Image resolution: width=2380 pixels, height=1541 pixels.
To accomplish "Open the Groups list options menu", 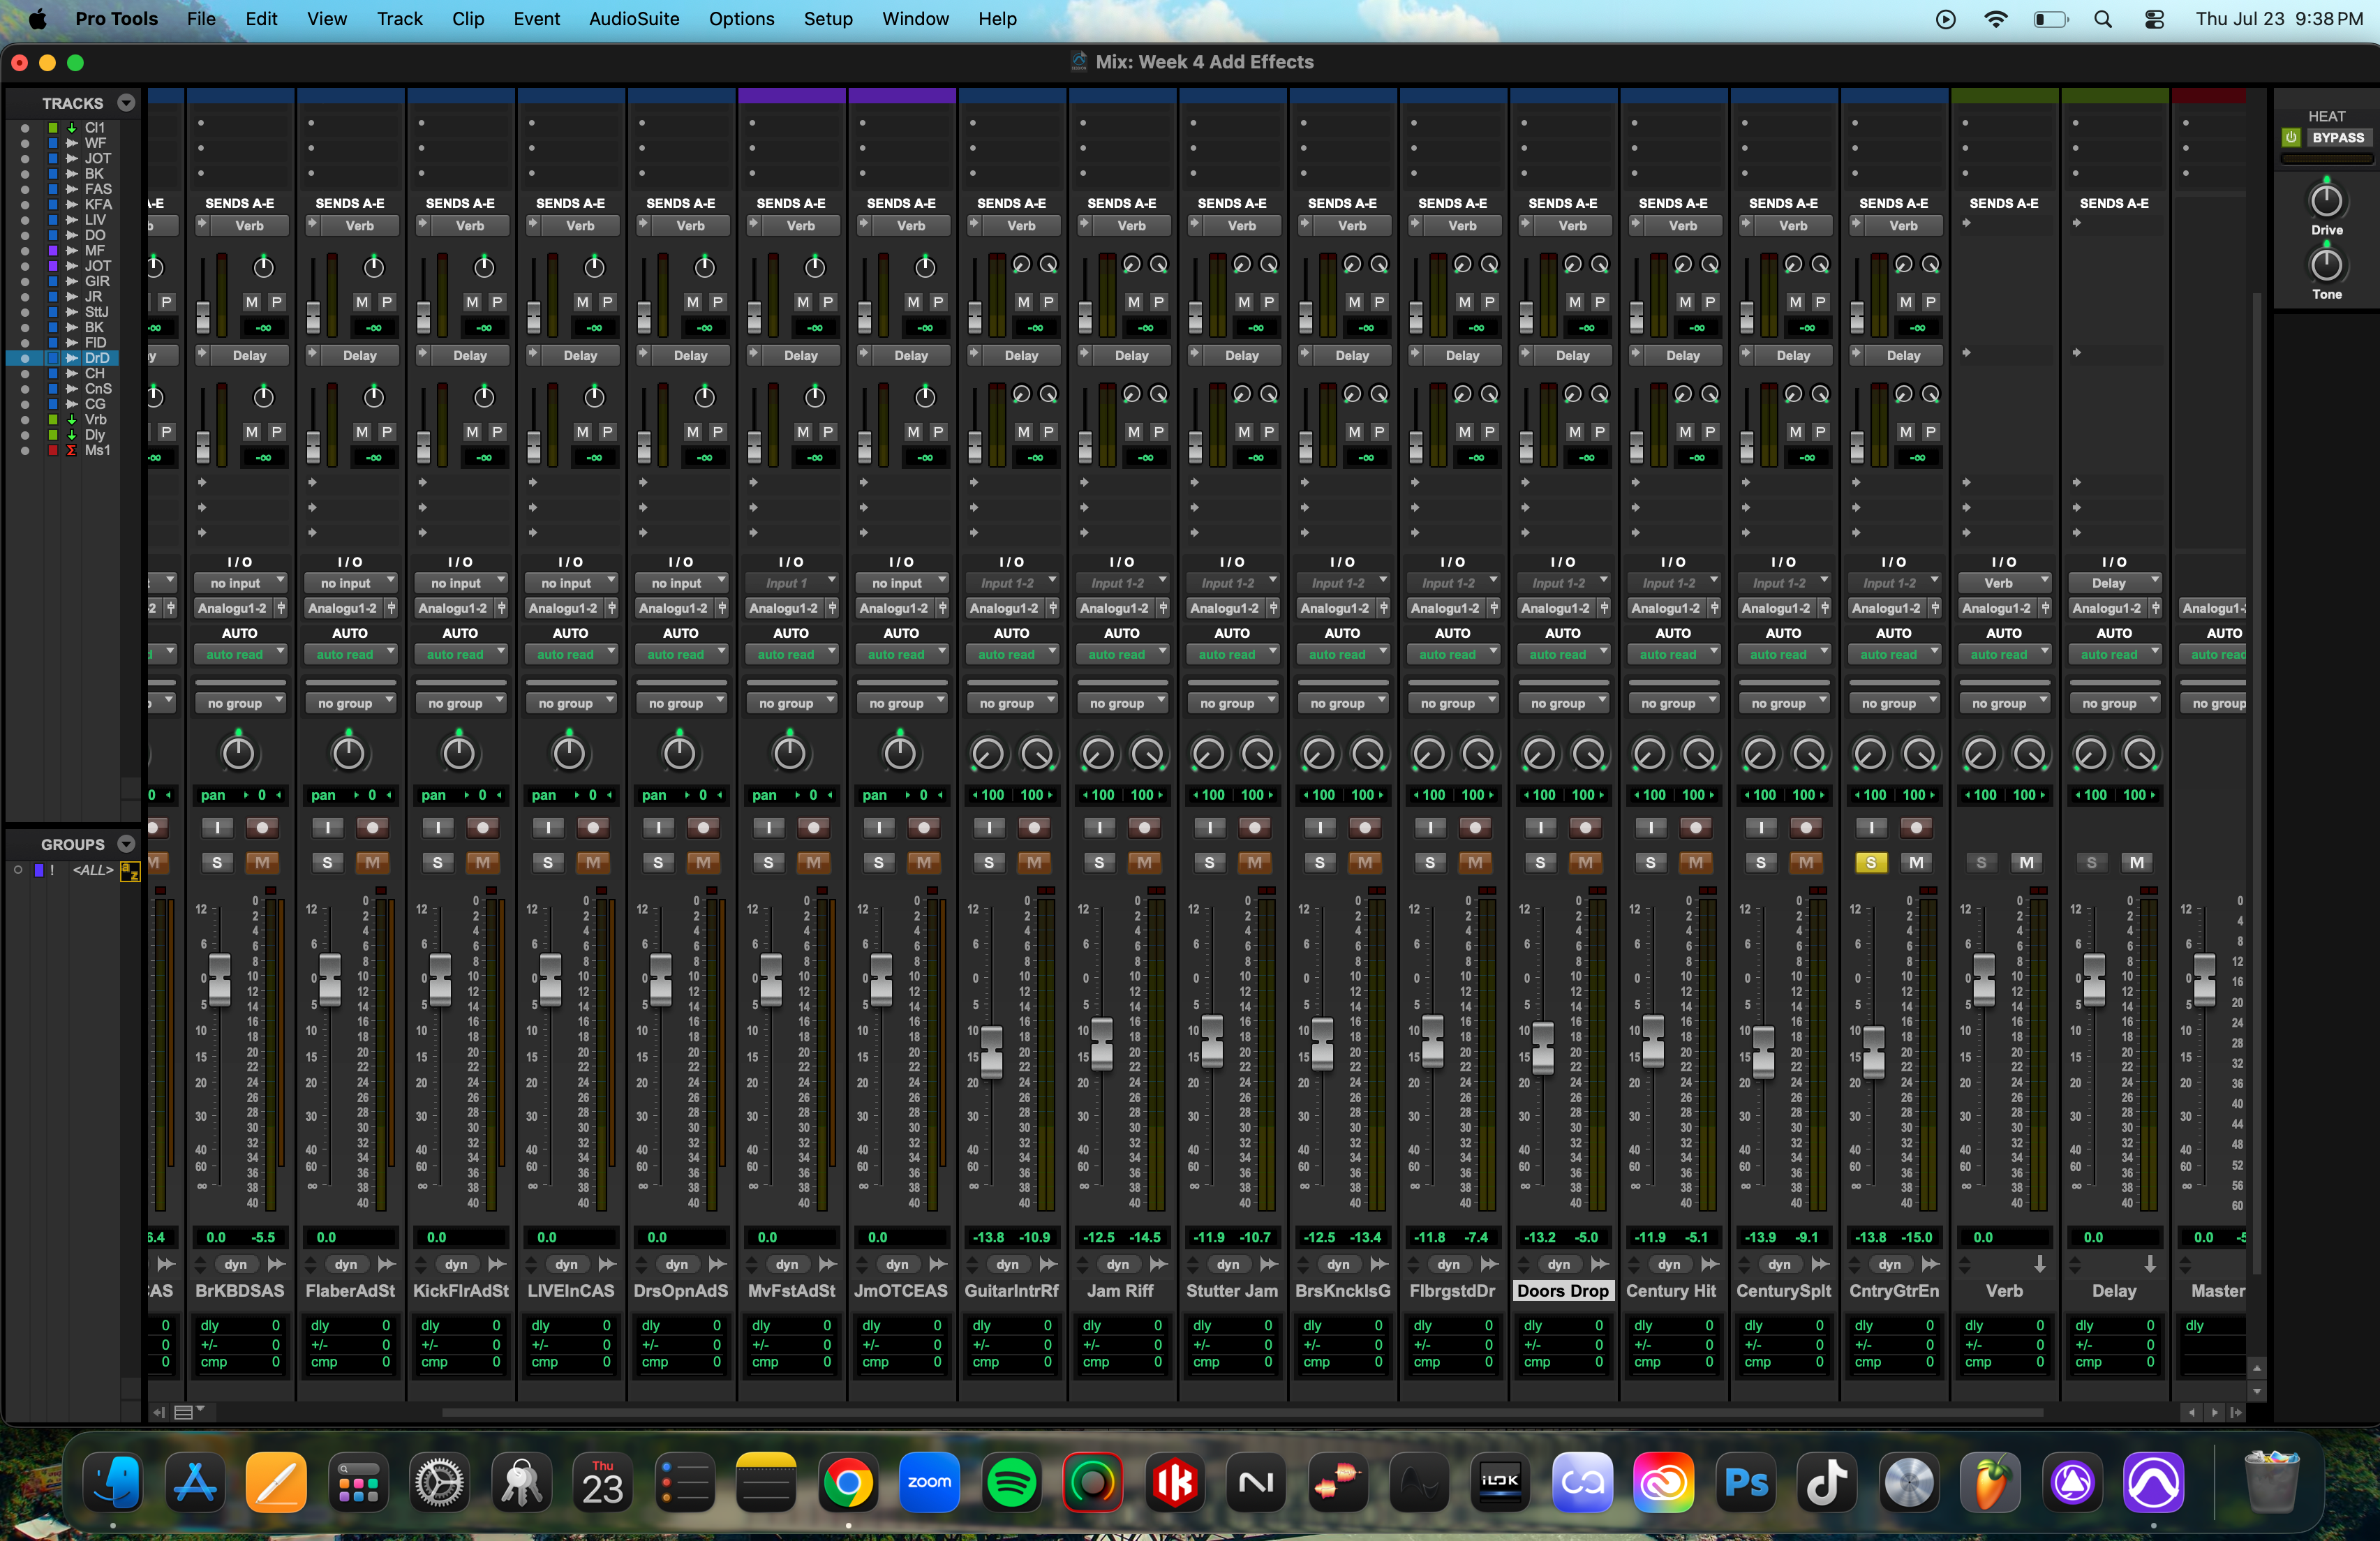I will click(x=126, y=844).
